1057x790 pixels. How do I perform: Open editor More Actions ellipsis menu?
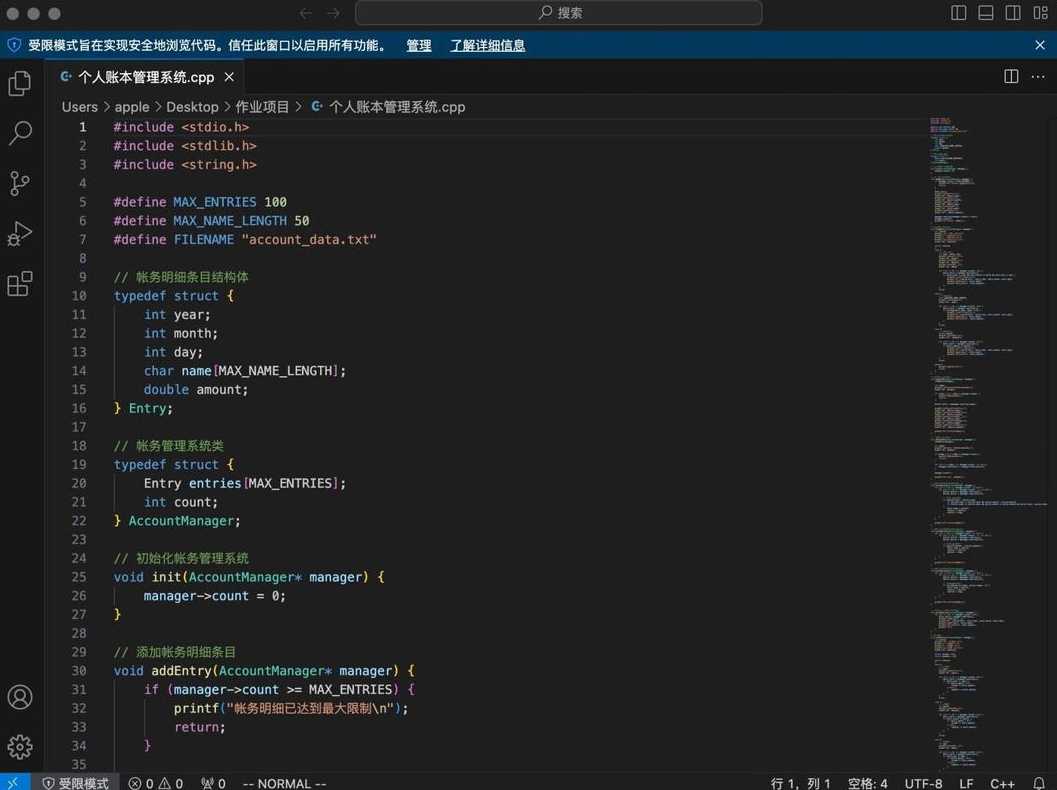click(x=1038, y=77)
